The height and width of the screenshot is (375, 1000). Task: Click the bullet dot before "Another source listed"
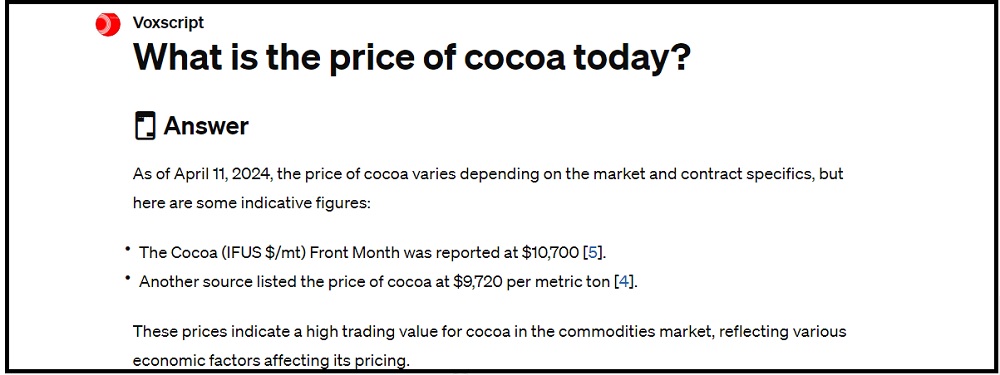pos(128,278)
